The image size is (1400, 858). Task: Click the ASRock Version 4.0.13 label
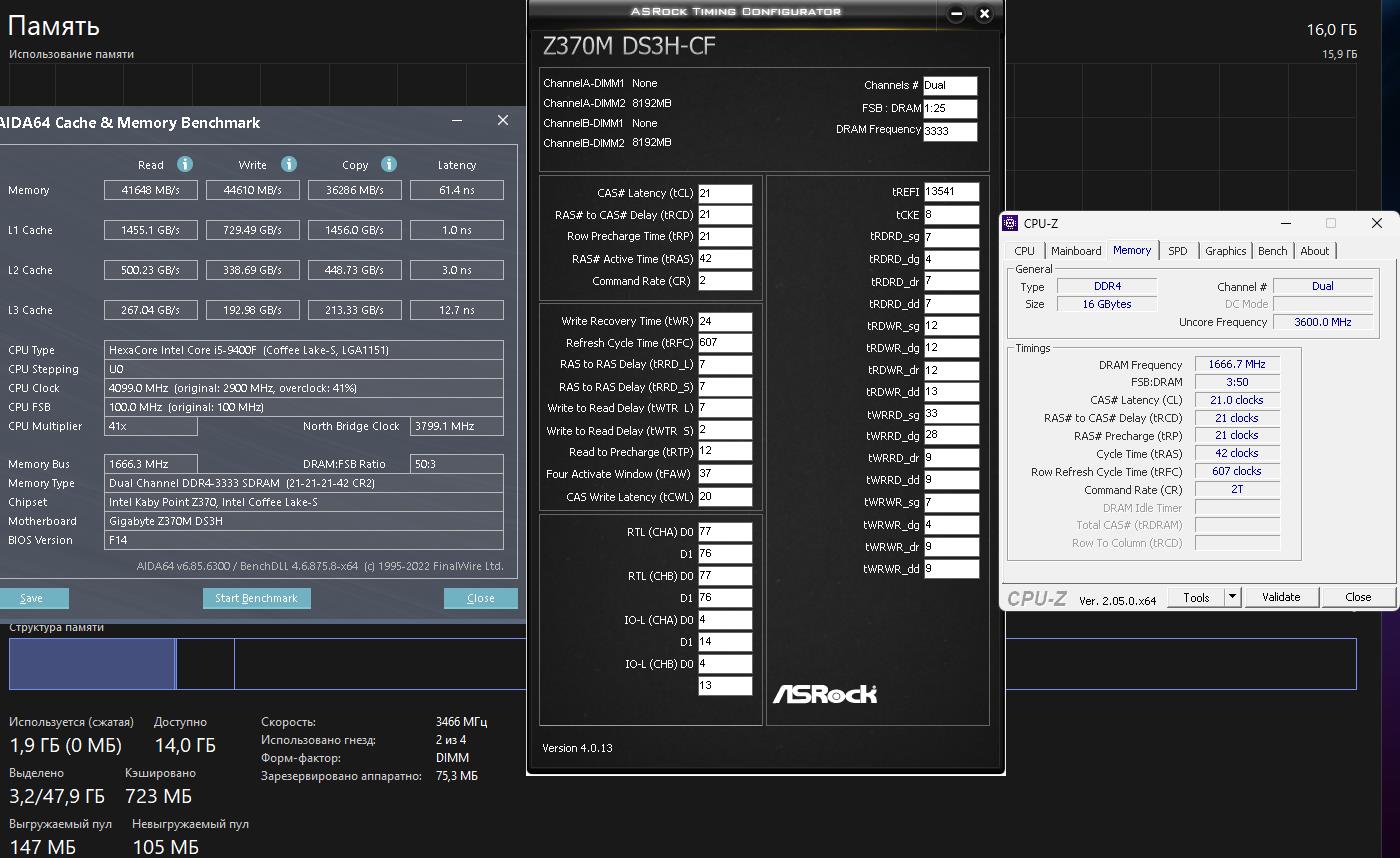click(x=577, y=748)
